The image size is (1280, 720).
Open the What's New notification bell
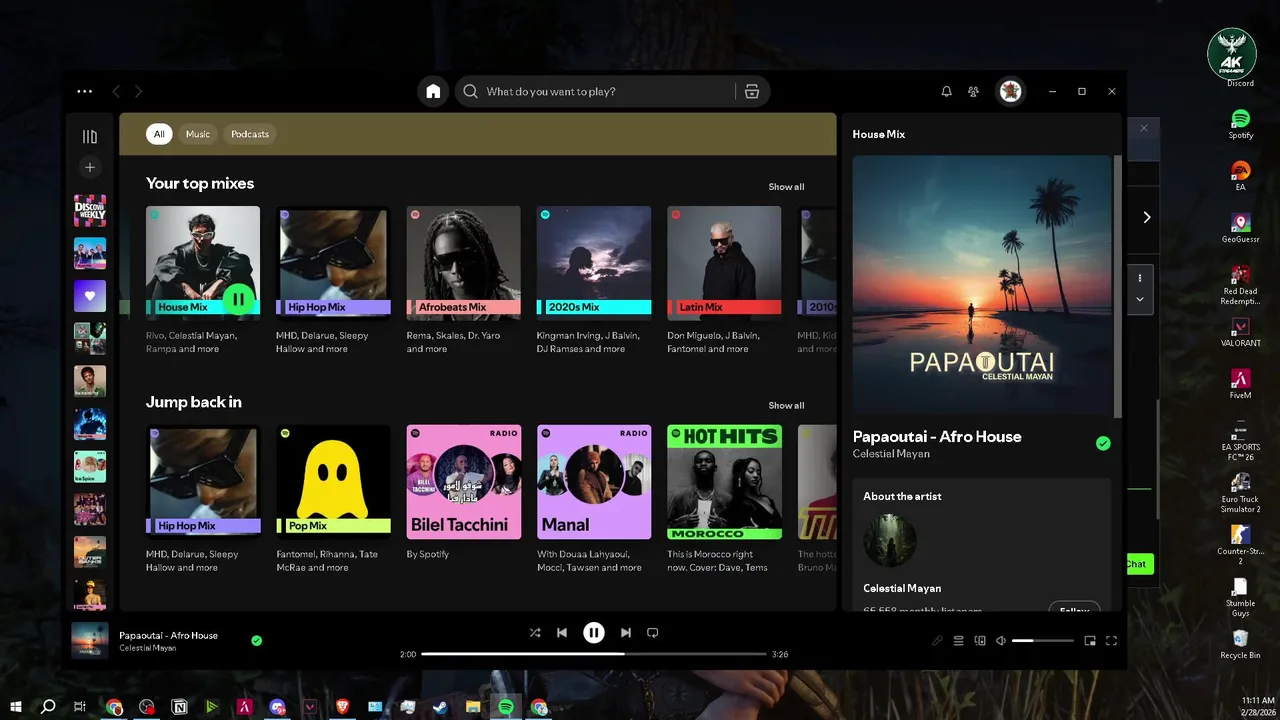tap(946, 91)
